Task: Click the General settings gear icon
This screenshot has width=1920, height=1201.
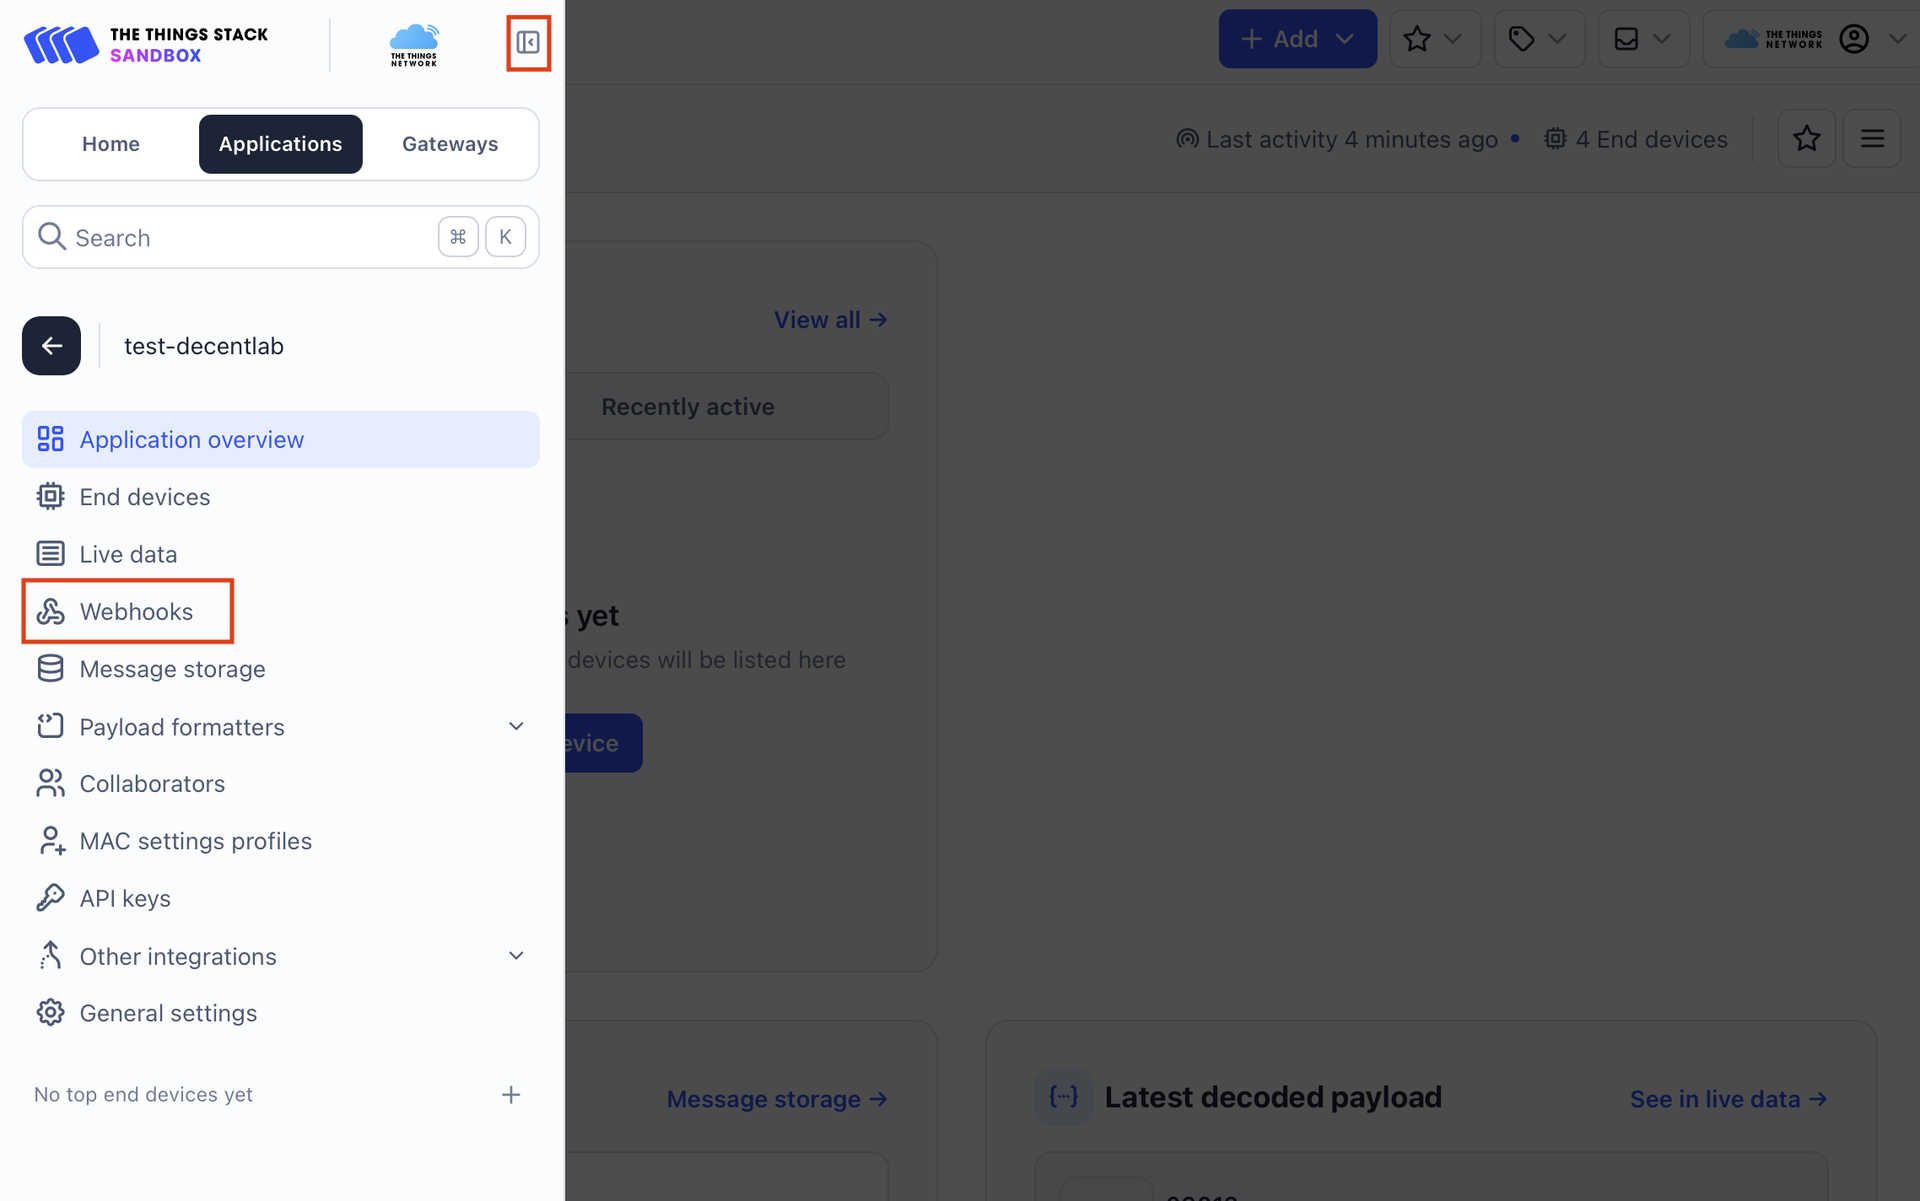Action: pos(51,1013)
